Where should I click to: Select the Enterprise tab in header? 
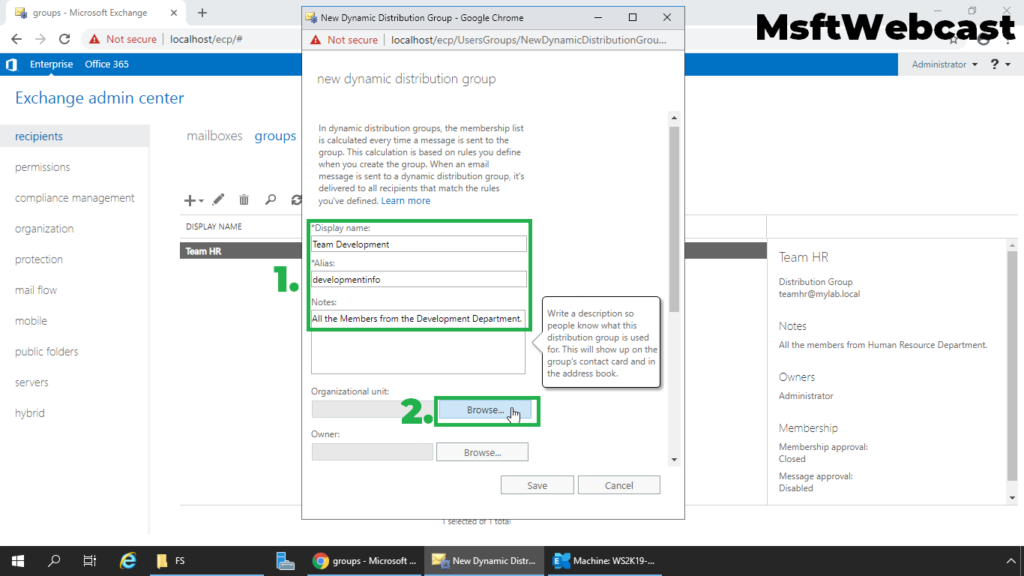point(51,64)
